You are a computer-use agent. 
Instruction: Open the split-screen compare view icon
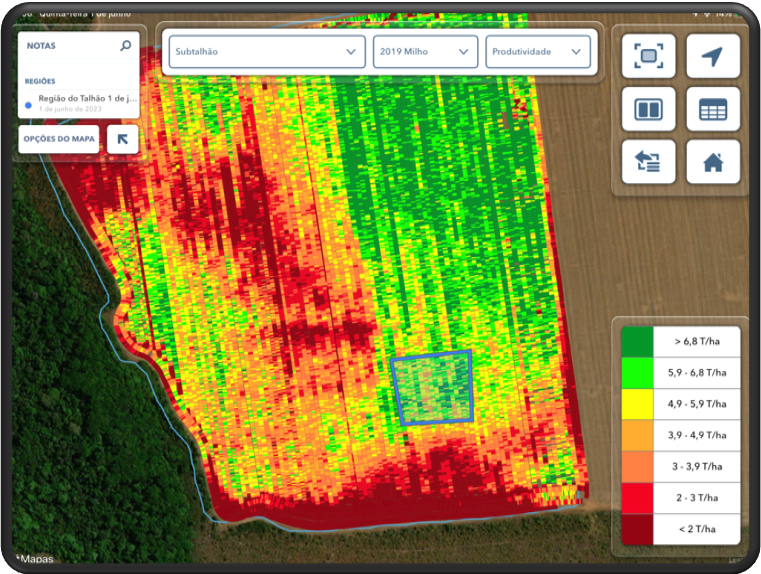pyautogui.click(x=648, y=109)
